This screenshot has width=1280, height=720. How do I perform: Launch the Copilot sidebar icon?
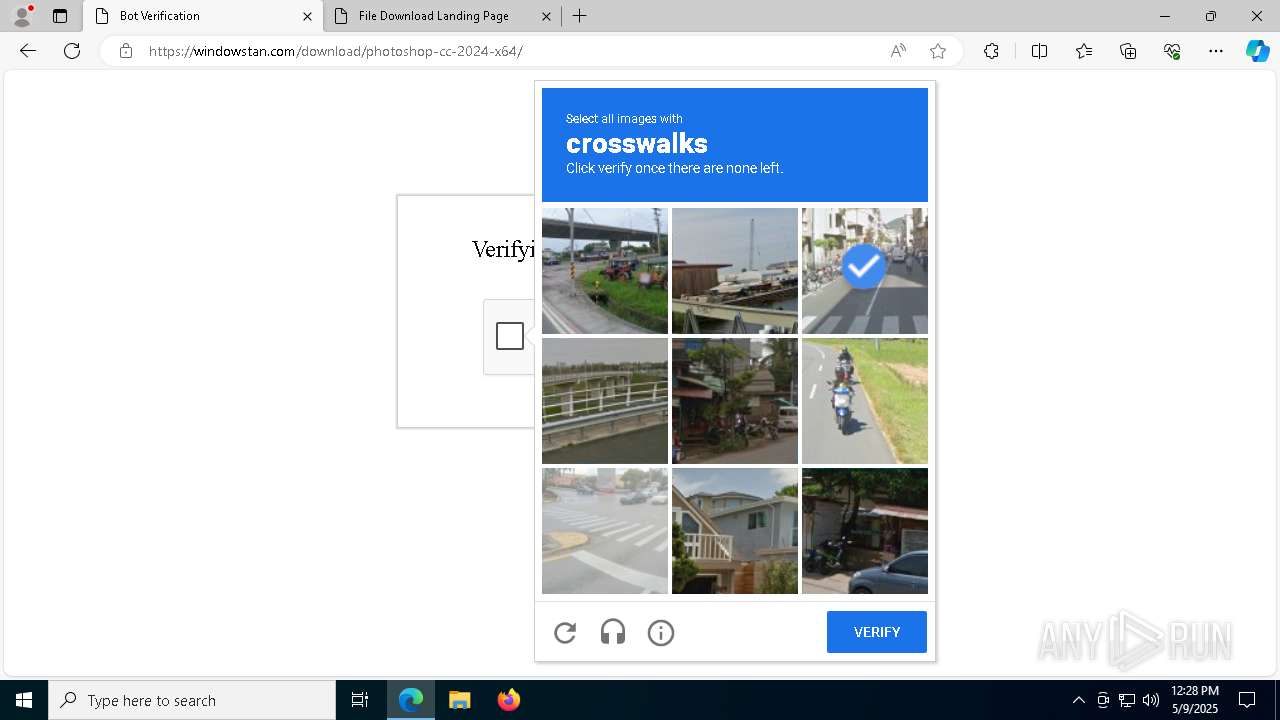pos(1257,51)
